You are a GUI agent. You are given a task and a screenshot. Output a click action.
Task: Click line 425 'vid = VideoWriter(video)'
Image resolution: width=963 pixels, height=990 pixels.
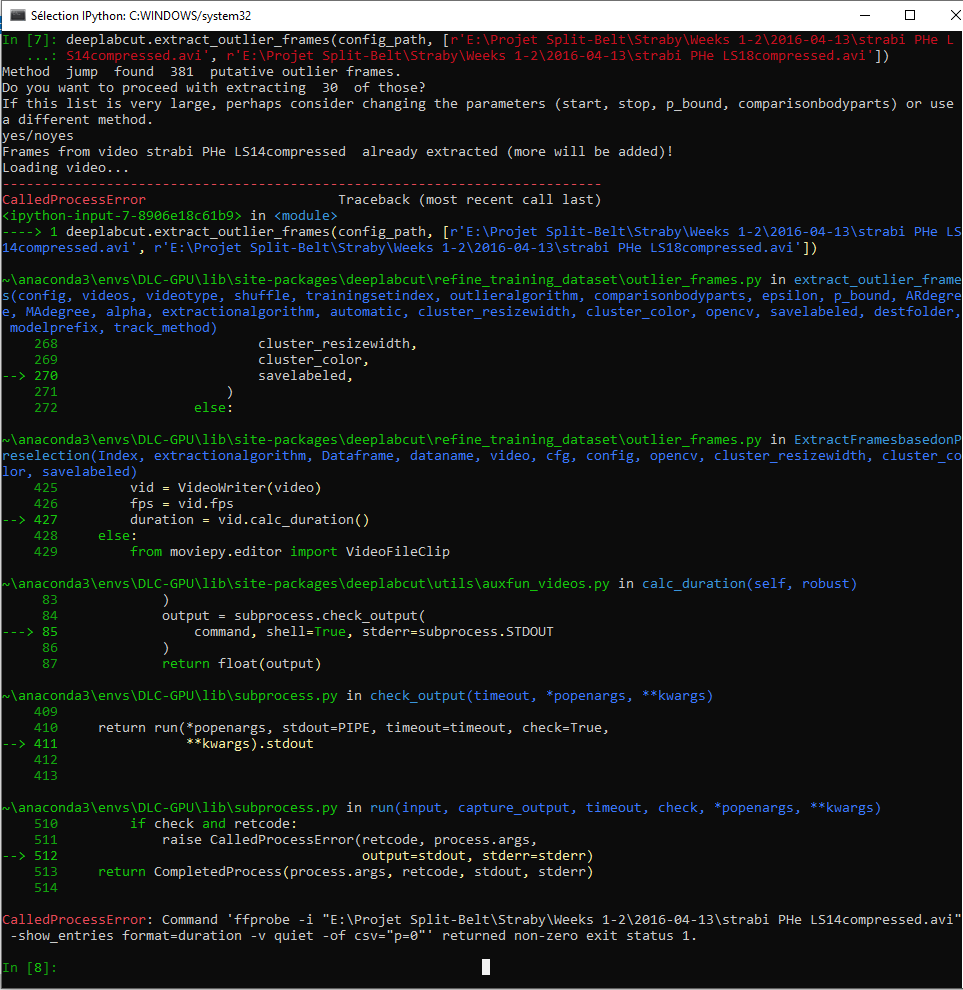tap(177, 487)
